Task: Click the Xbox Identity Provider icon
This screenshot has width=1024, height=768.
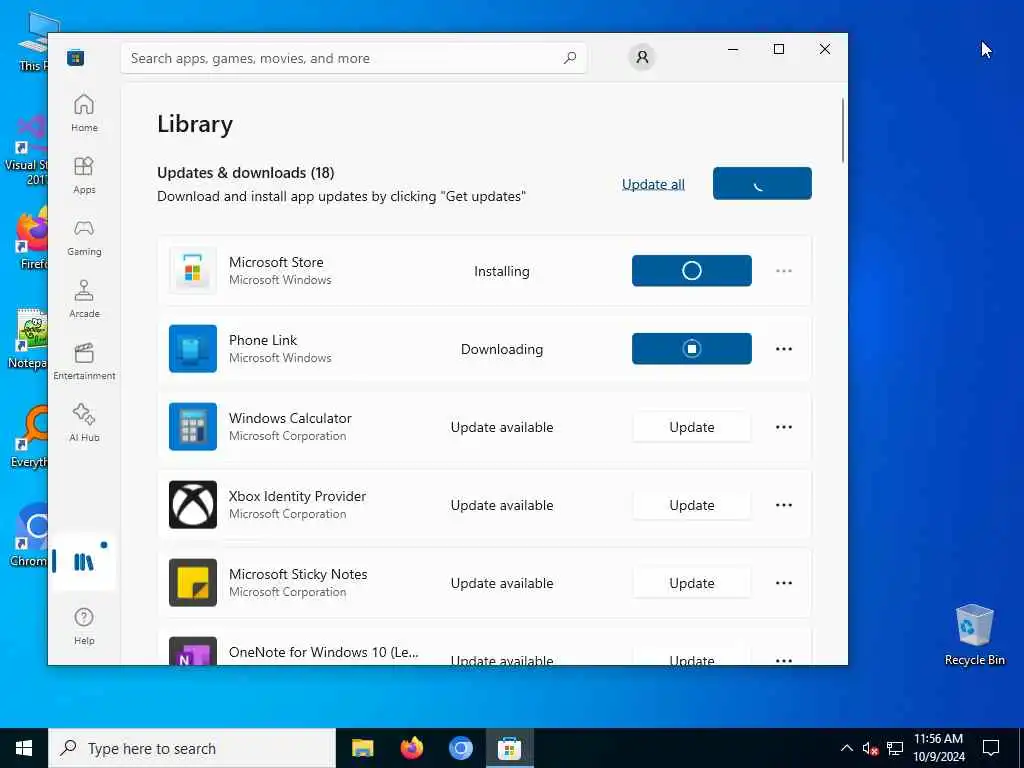Action: click(193, 505)
